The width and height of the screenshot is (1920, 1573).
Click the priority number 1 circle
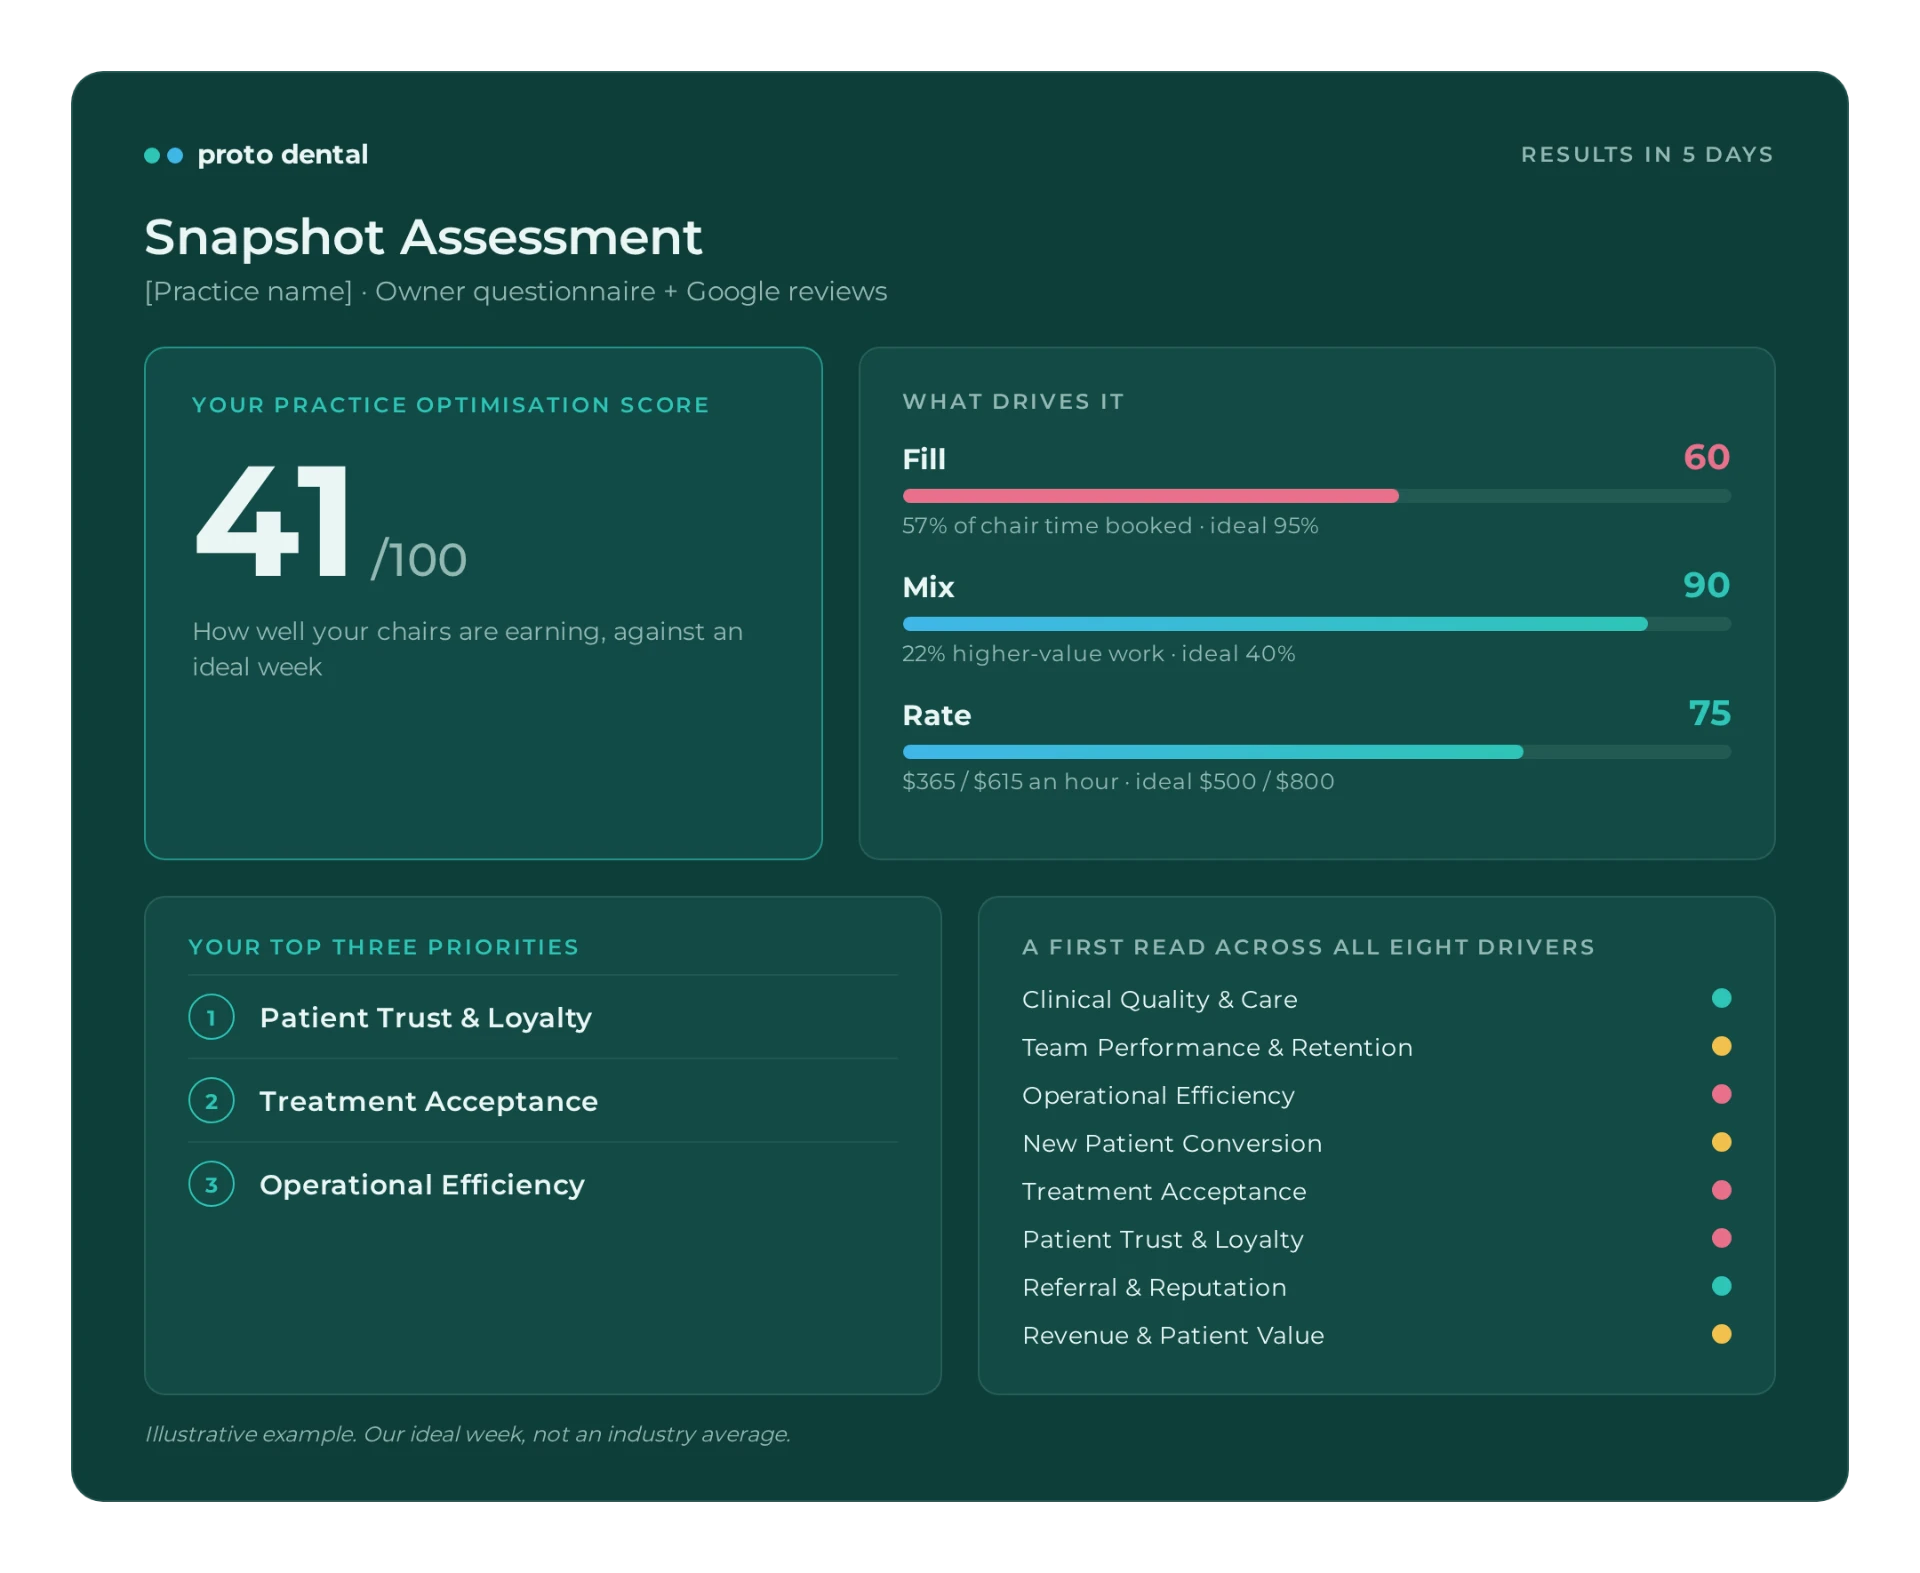[211, 1017]
